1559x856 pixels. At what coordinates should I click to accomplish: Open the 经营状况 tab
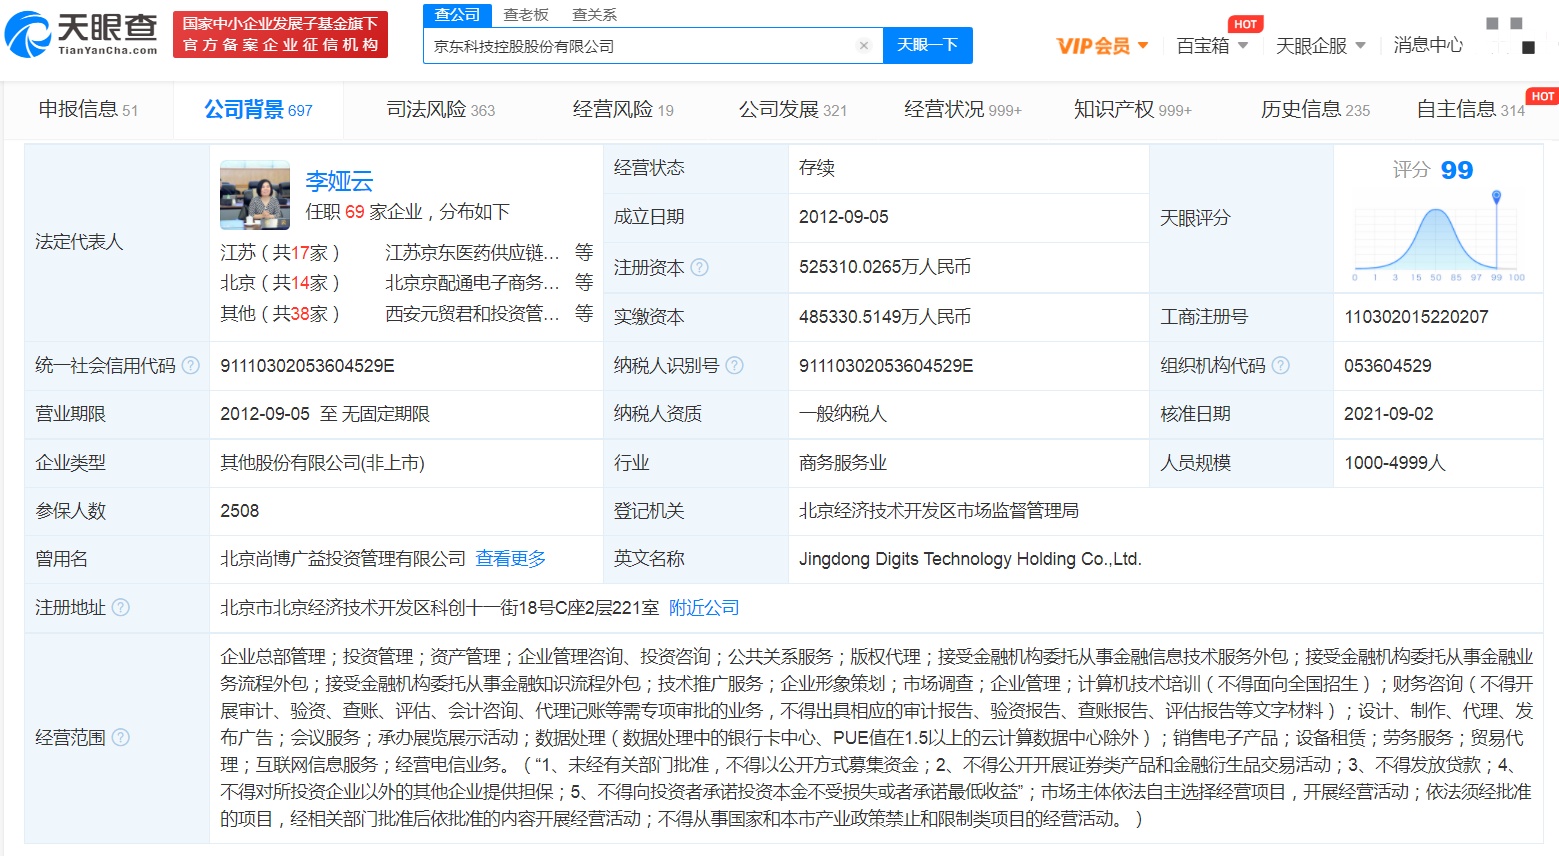coord(963,110)
